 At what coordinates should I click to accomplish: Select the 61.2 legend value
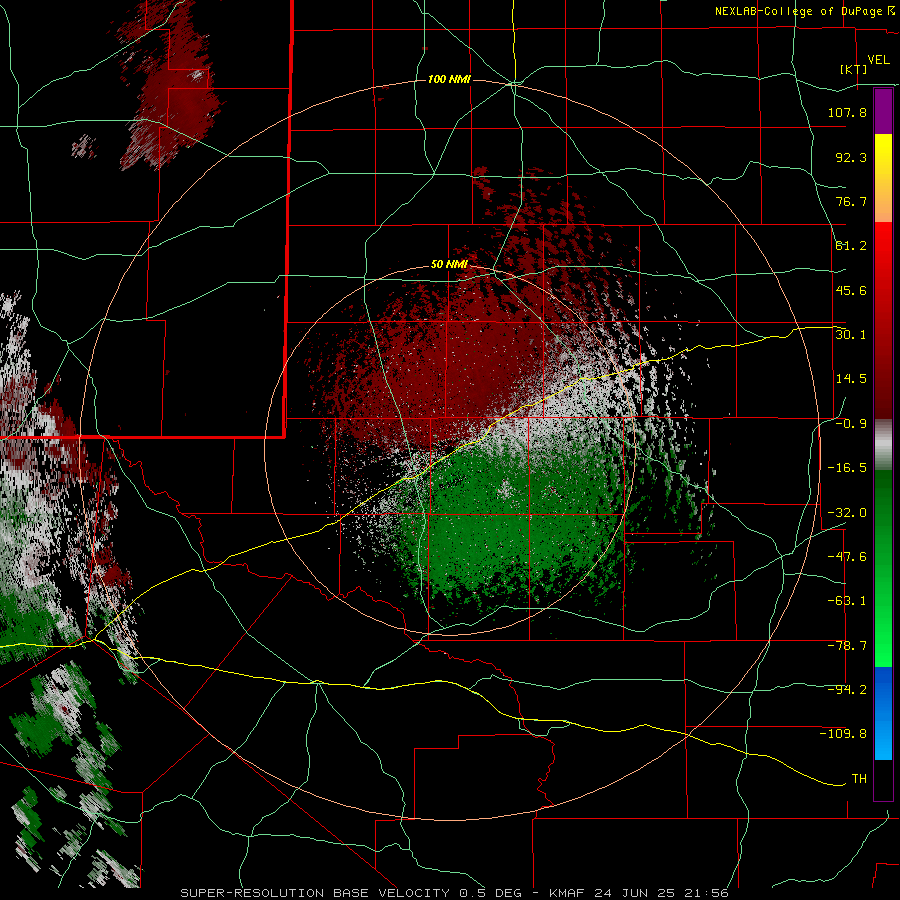[851, 246]
